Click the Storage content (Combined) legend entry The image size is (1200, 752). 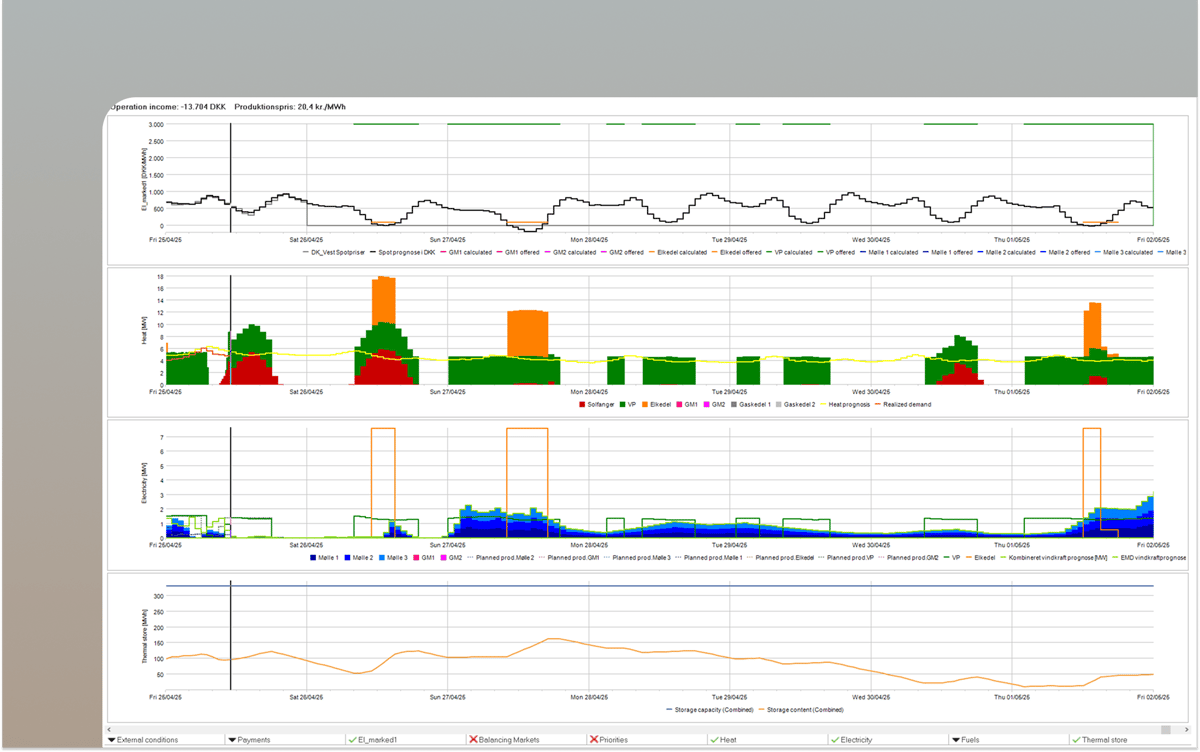pyautogui.click(x=801, y=709)
